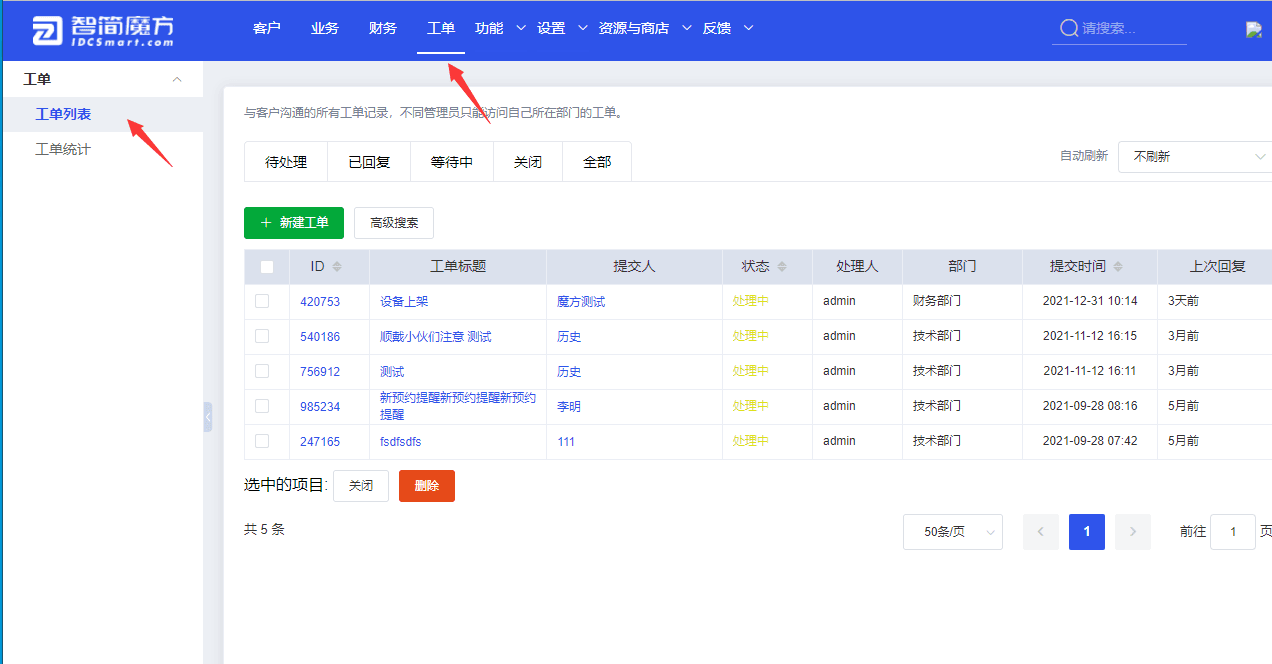Open the 工单 top menu
This screenshot has height=664, width=1272.
(441, 28)
